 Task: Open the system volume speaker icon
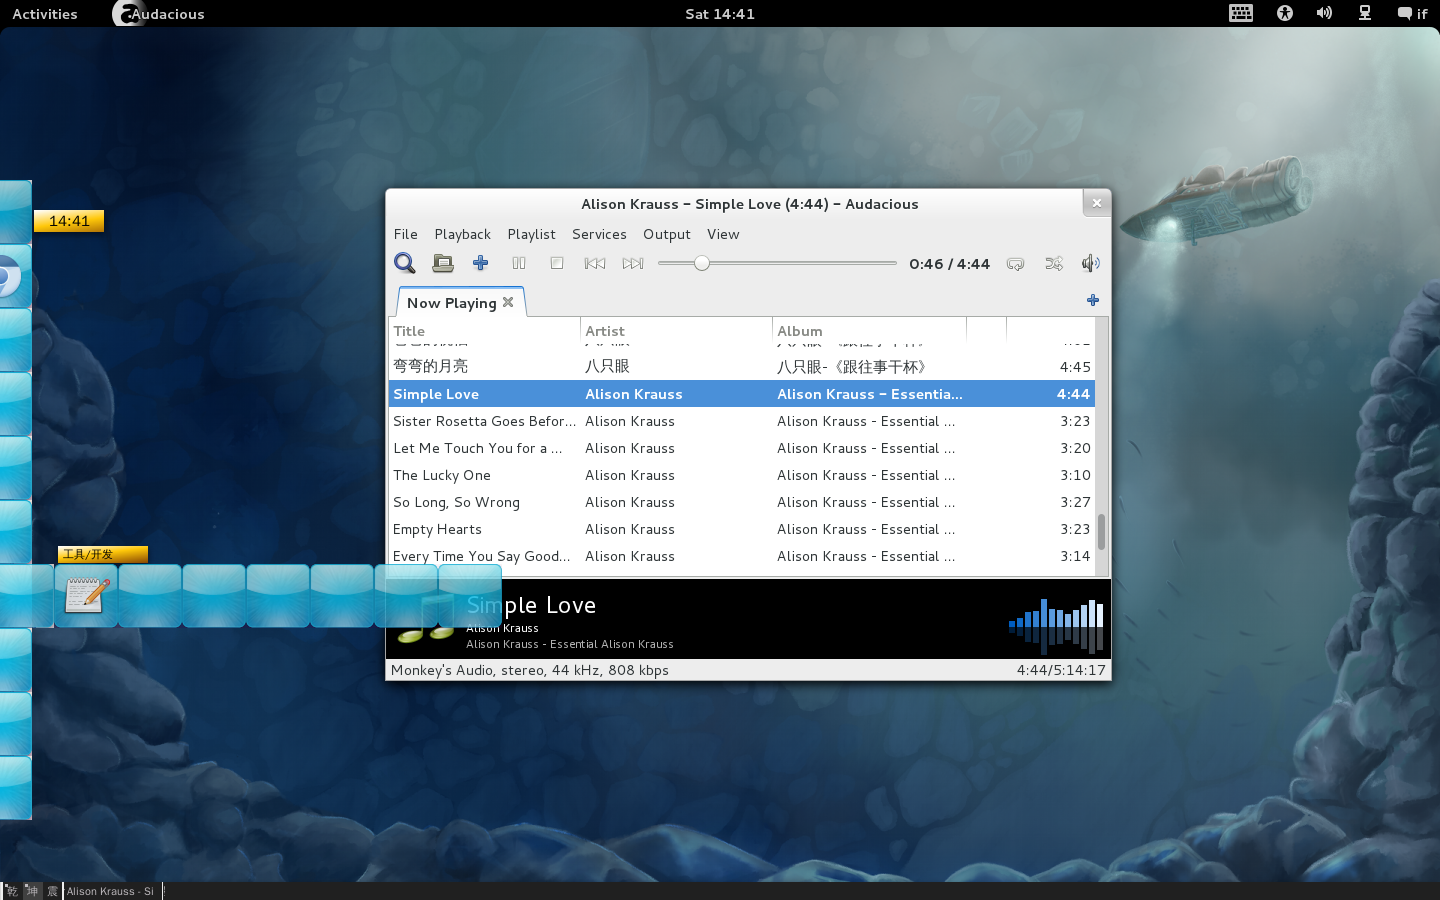click(x=1324, y=13)
